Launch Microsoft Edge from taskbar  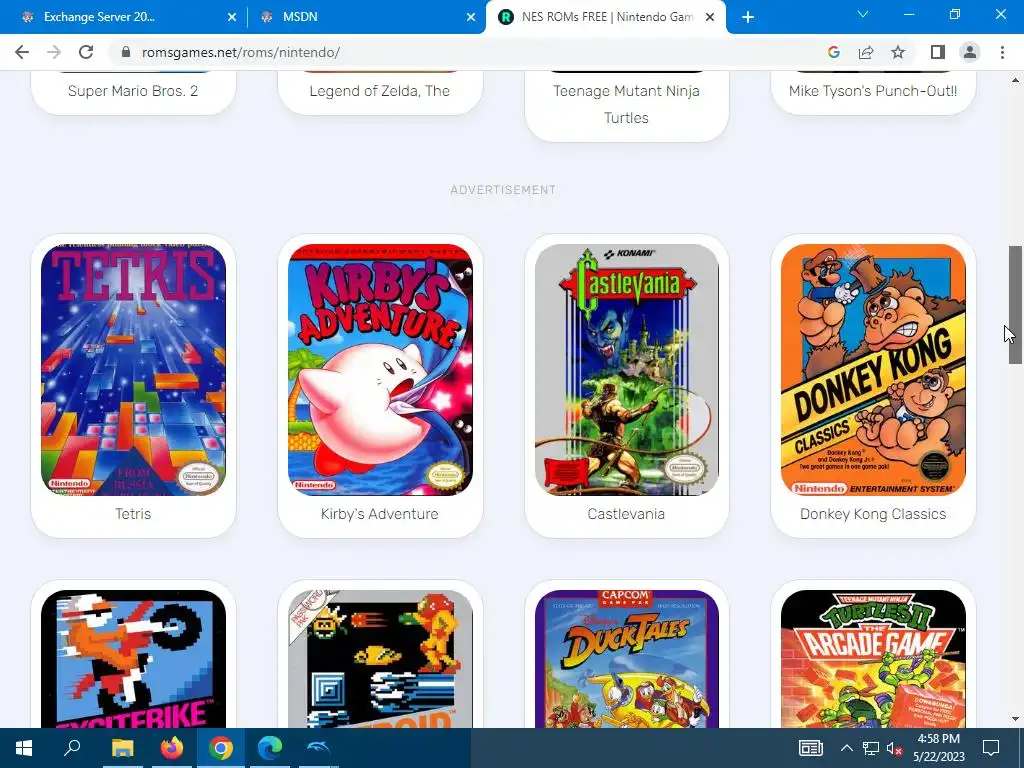270,748
